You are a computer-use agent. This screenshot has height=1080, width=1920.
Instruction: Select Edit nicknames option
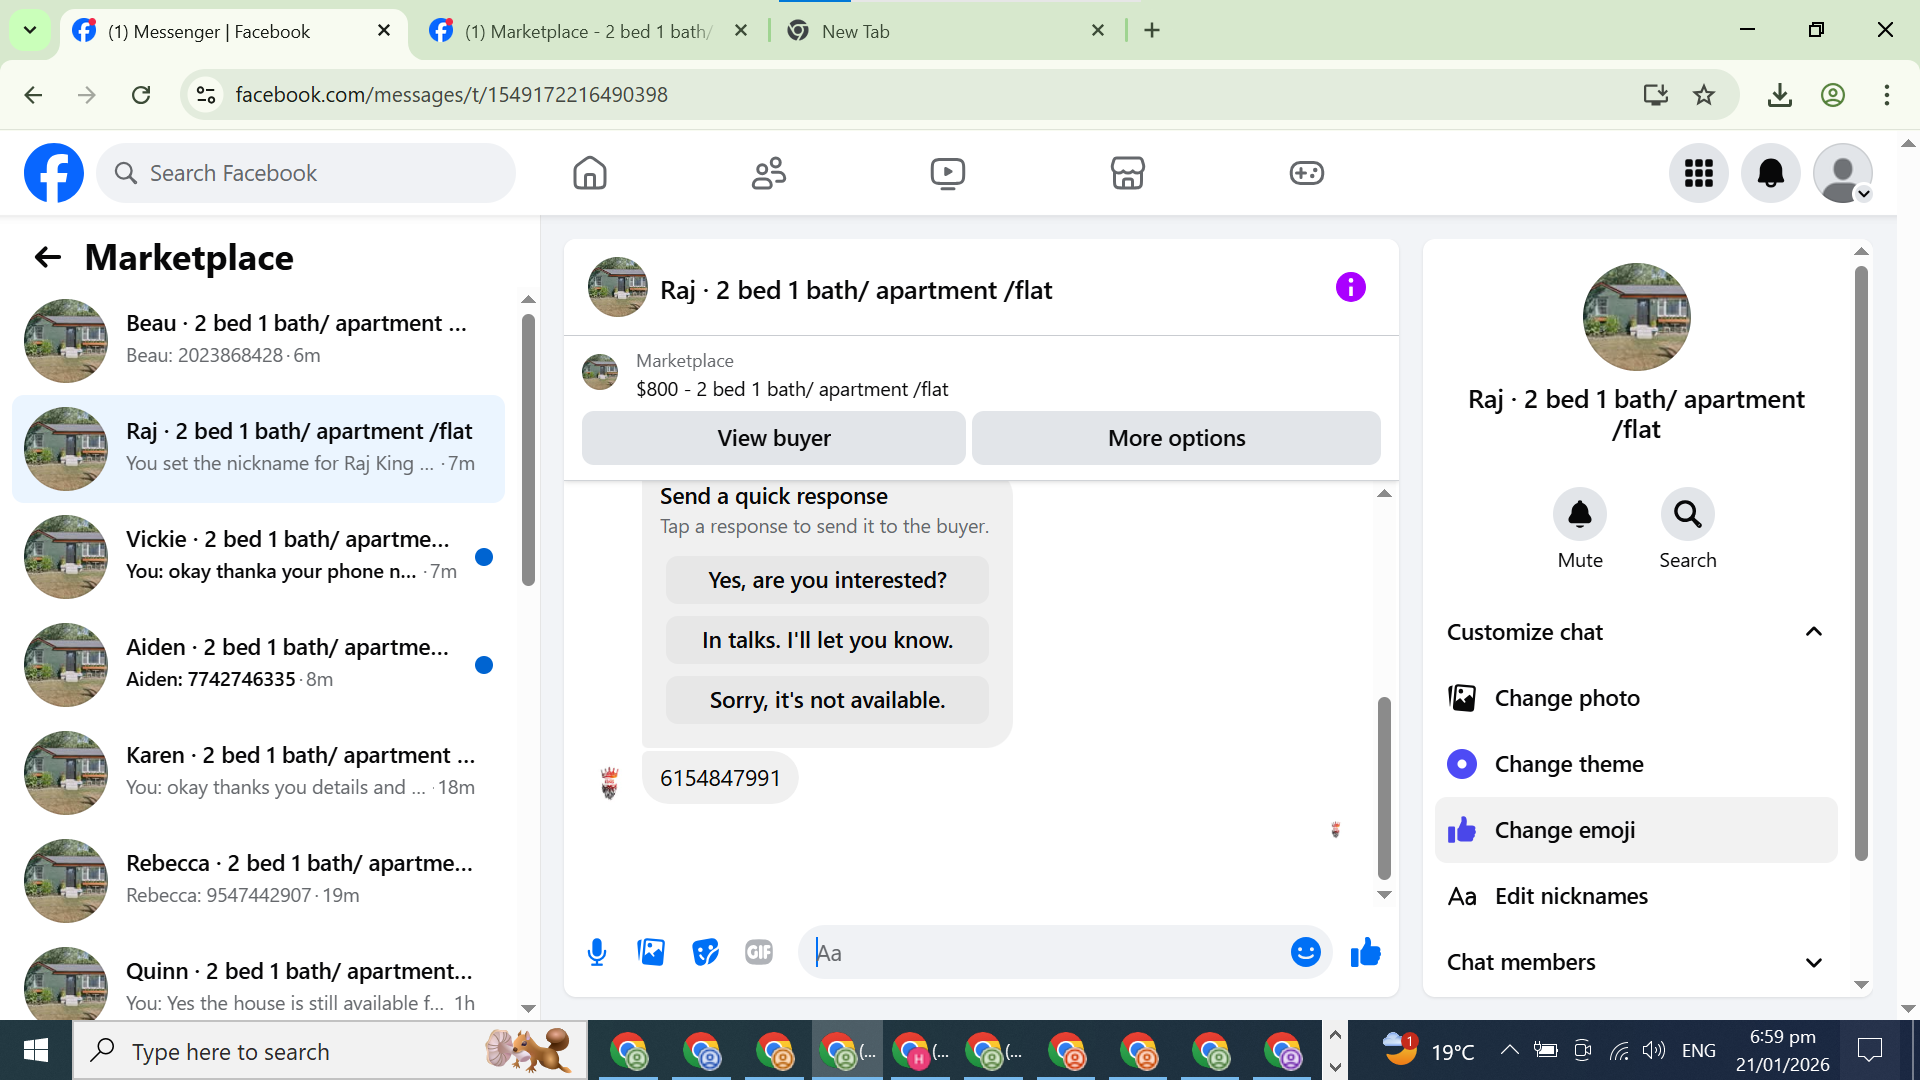1570,896
